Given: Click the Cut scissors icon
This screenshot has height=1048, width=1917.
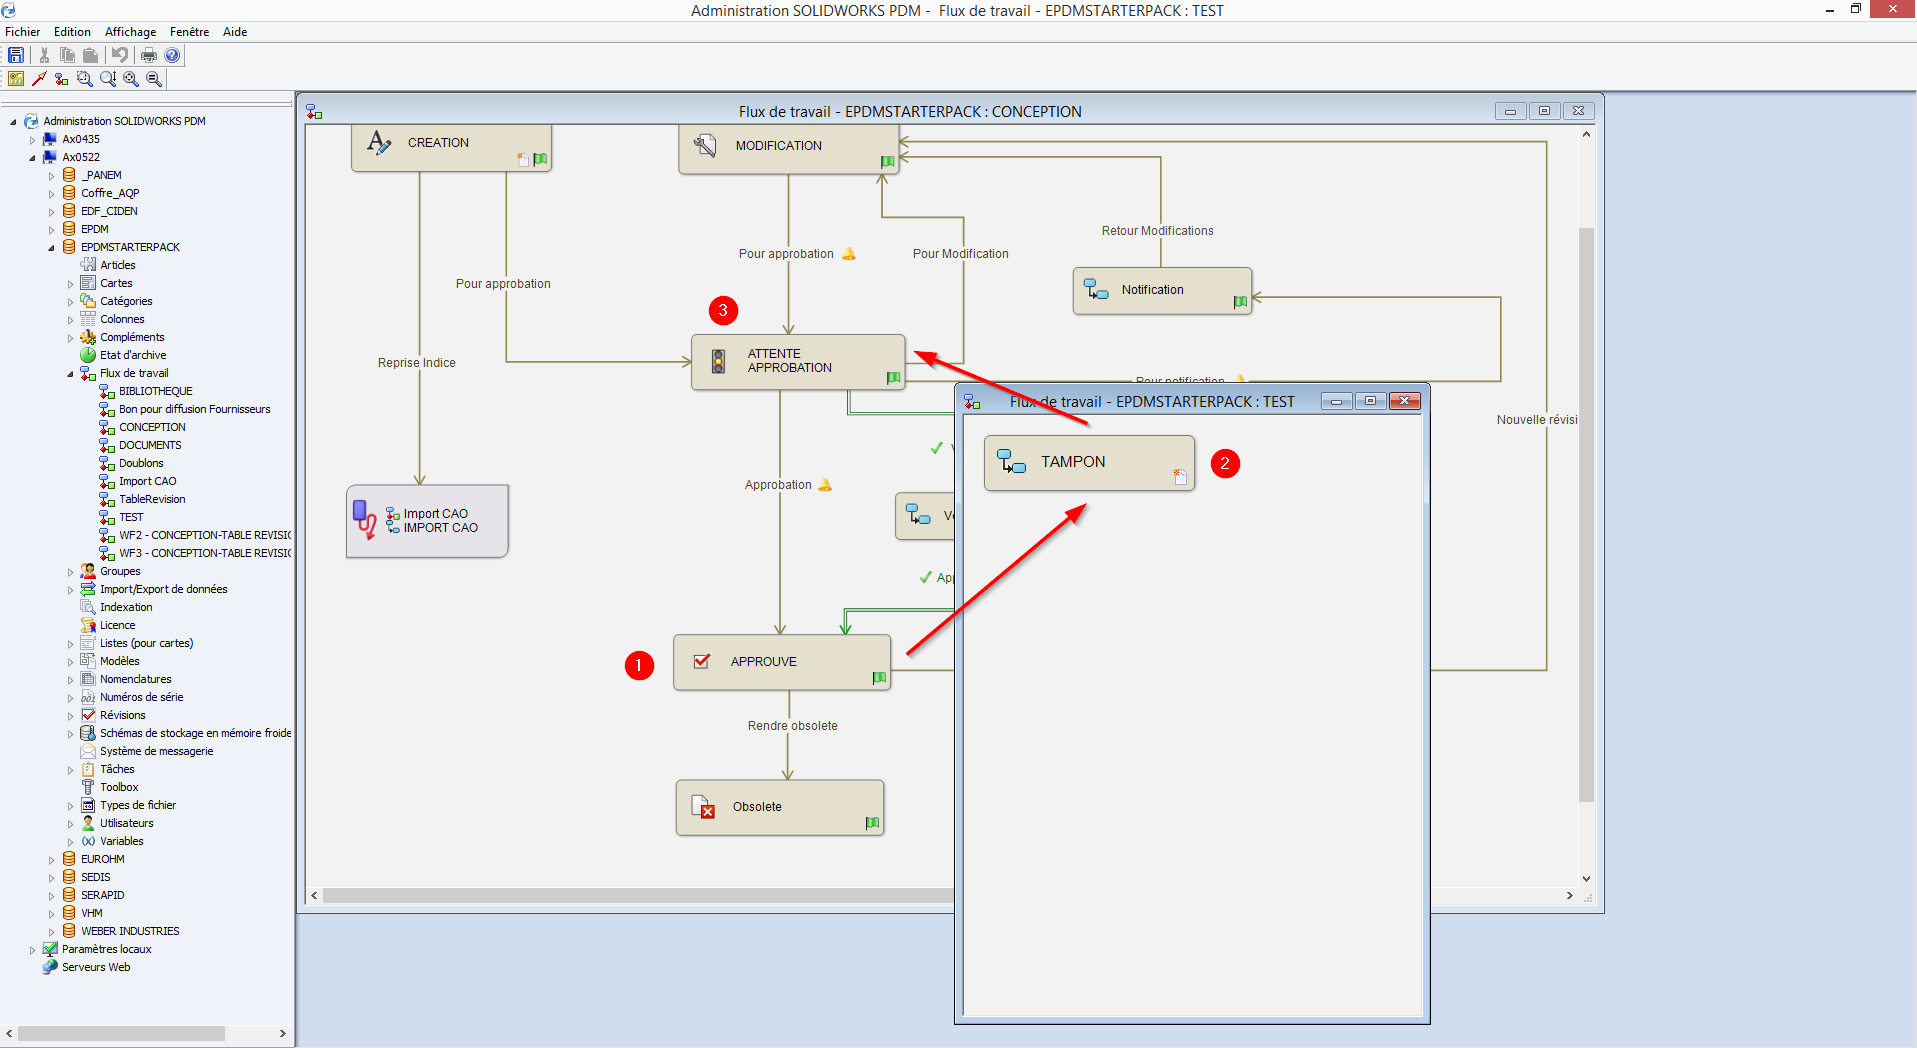Looking at the screenshot, I should 44,55.
